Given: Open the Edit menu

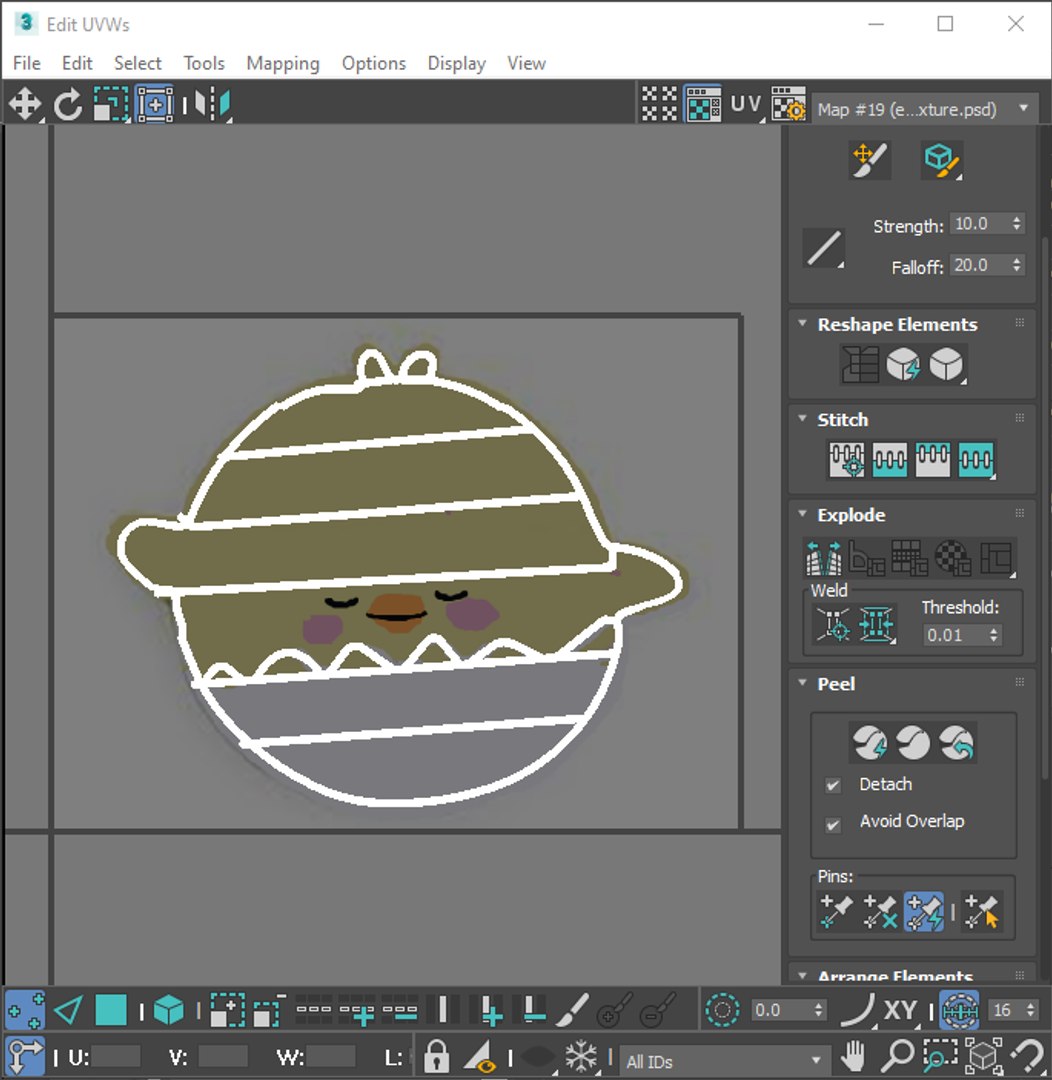Looking at the screenshot, I should coord(77,63).
